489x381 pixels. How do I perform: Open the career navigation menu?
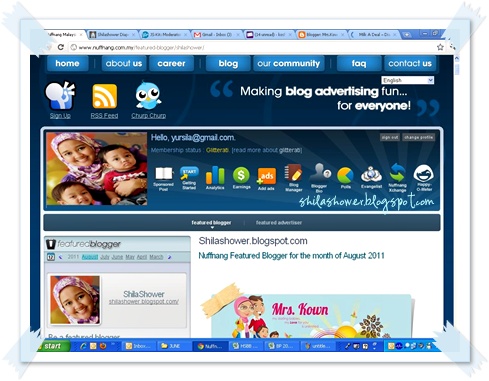171,63
